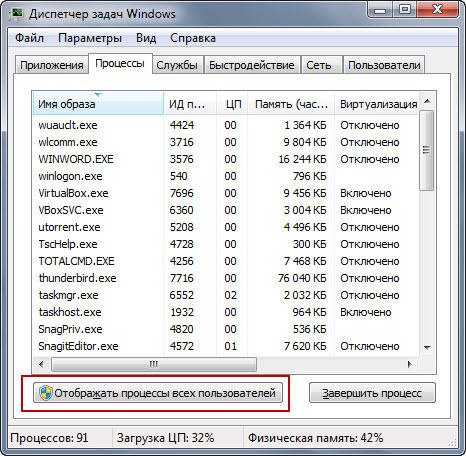Image resolution: width=466 pixels, height=456 pixels.
Task: Open the Параметры menu
Action: click(x=90, y=38)
